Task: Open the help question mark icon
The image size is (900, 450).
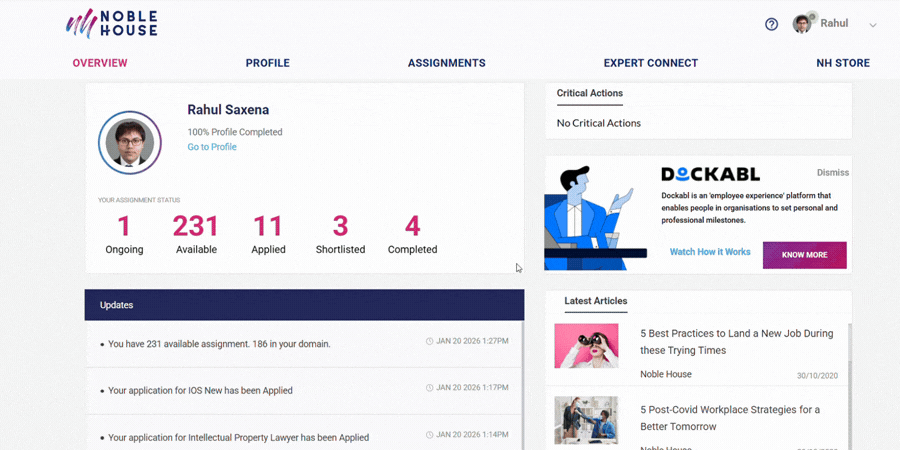Action: point(771,24)
